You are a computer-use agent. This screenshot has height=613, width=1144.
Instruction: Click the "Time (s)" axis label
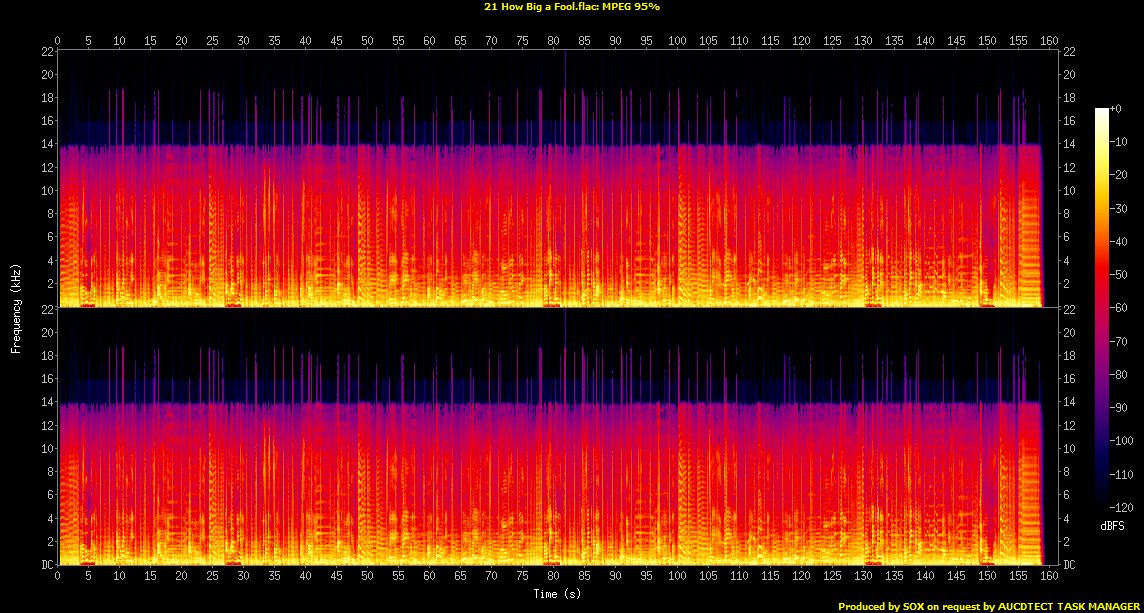coord(559,594)
